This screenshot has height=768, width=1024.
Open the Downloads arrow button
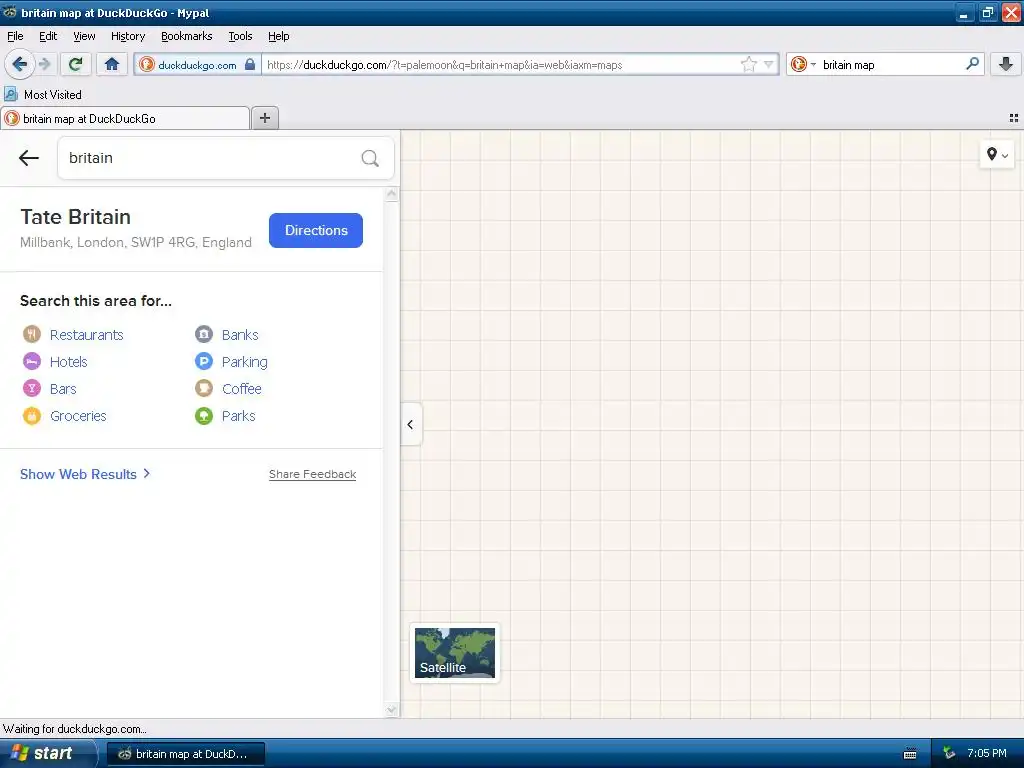click(x=1006, y=64)
